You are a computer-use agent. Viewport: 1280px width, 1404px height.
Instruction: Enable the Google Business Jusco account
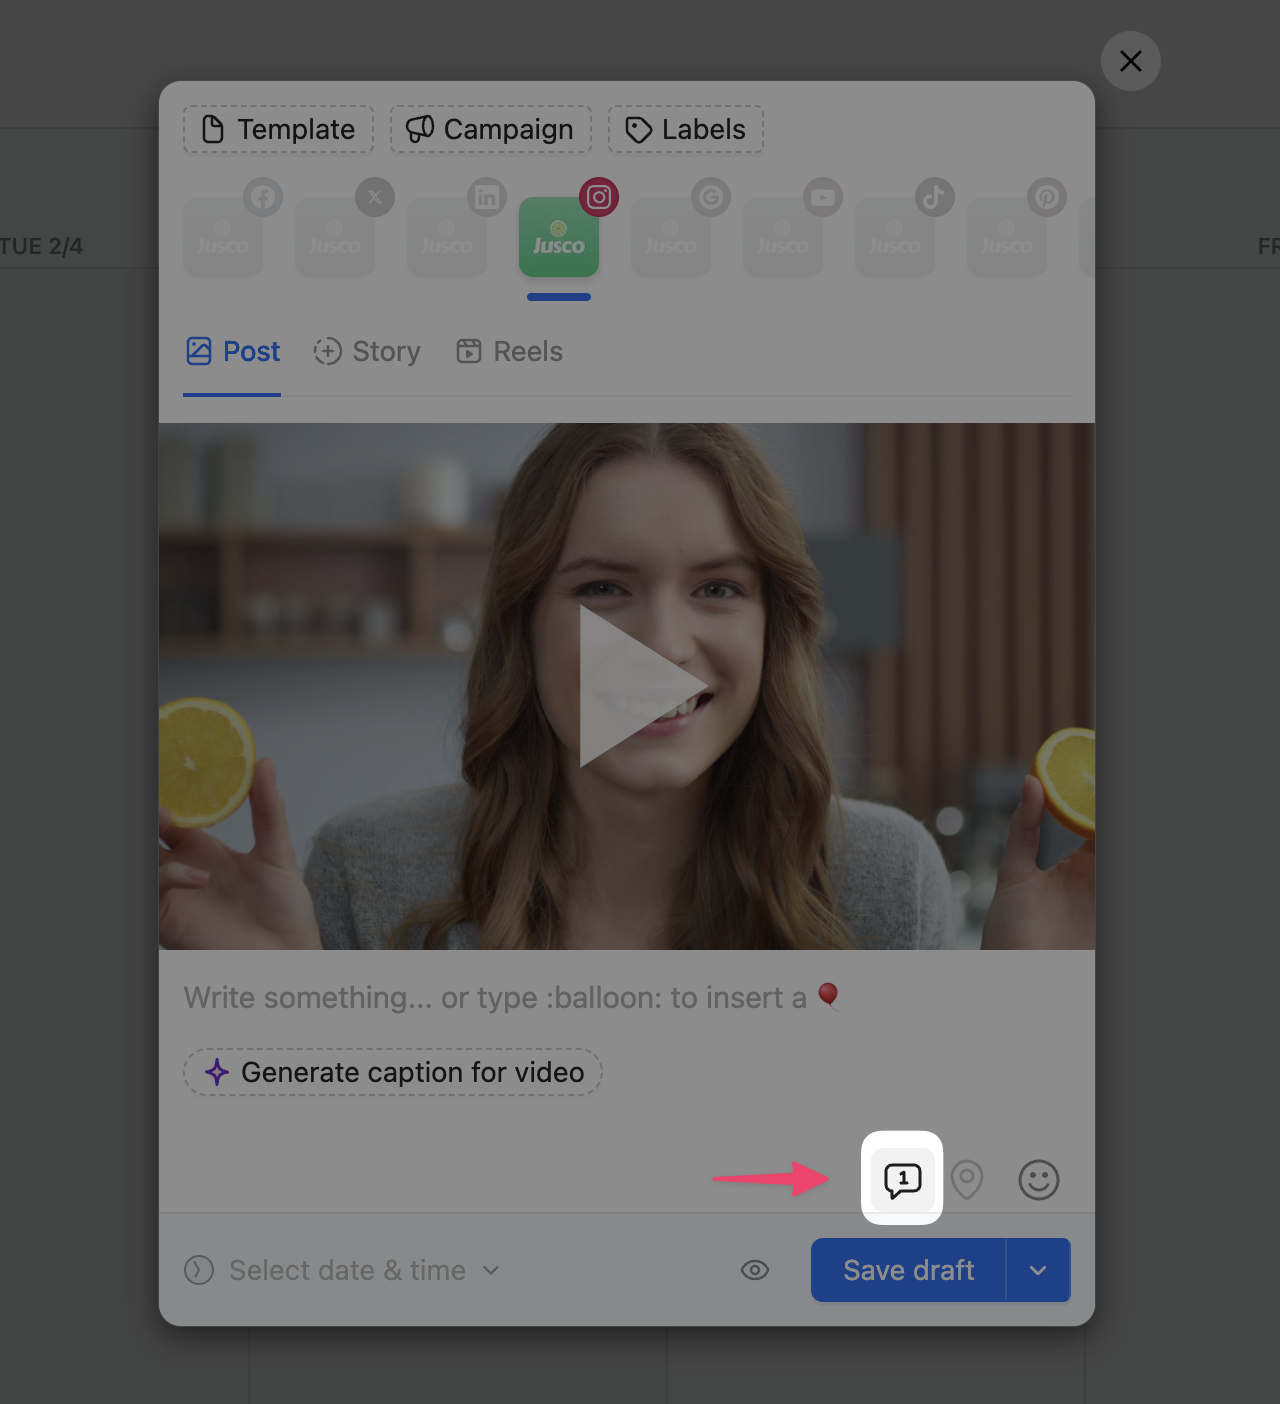(671, 237)
